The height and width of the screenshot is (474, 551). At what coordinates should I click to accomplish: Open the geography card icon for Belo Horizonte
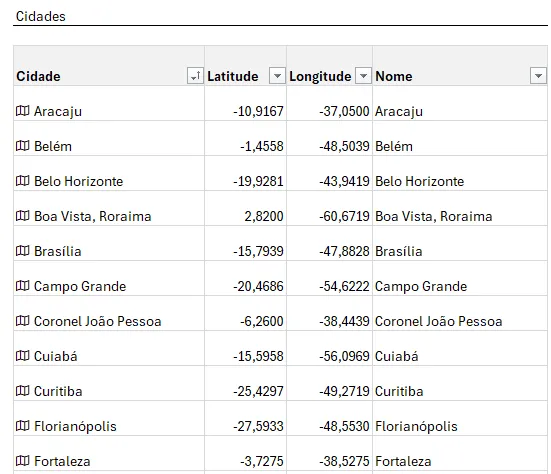[22, 181]
